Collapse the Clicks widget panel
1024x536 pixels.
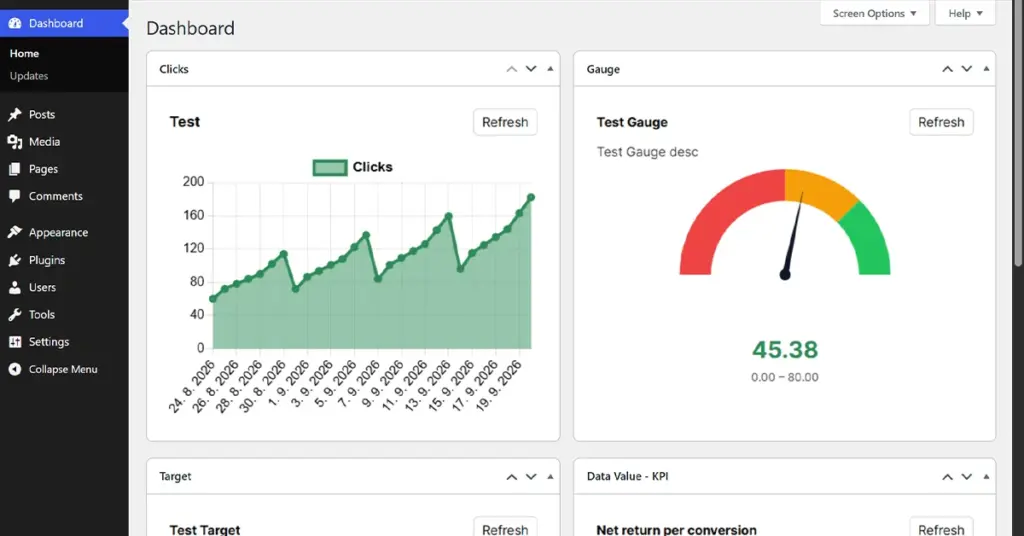coord(550,69)
